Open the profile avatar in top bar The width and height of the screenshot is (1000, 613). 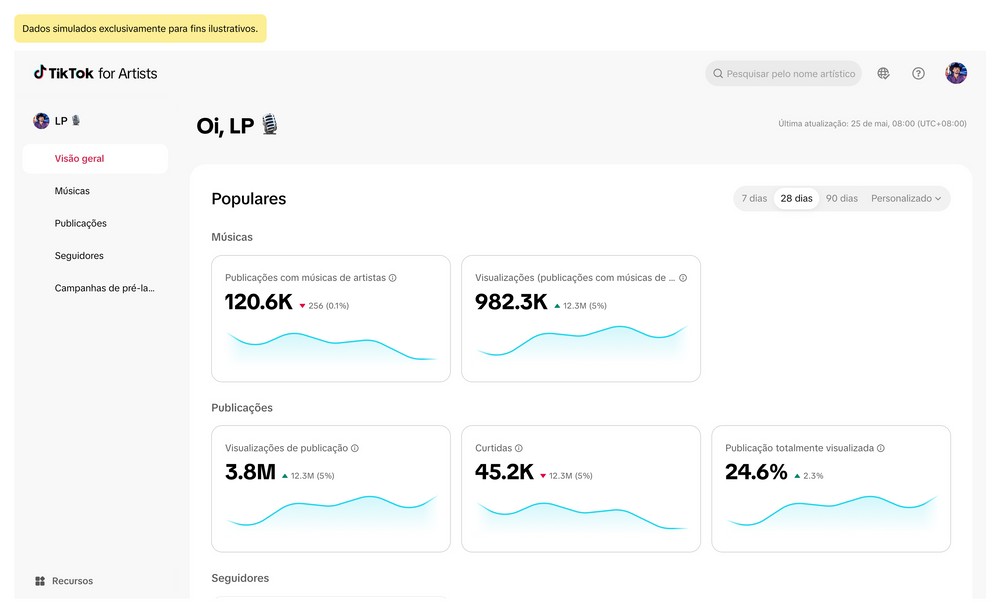956,73
